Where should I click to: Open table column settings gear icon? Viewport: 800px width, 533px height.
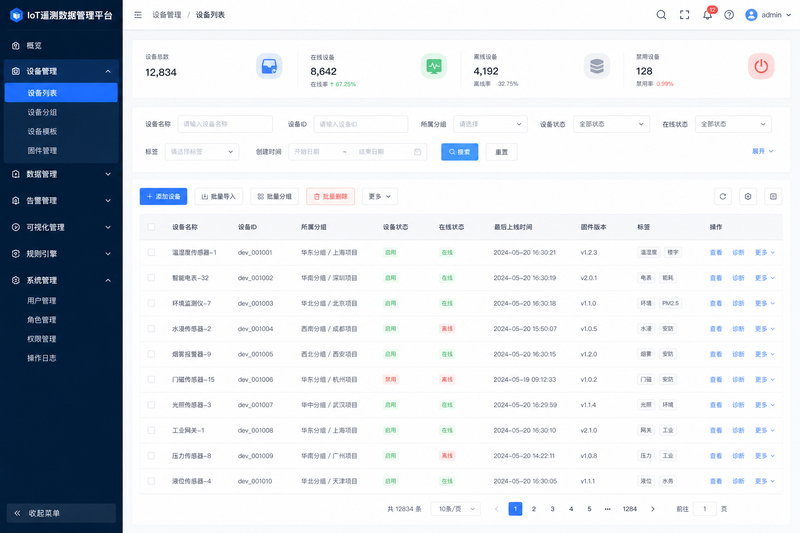tap(748, 196)
